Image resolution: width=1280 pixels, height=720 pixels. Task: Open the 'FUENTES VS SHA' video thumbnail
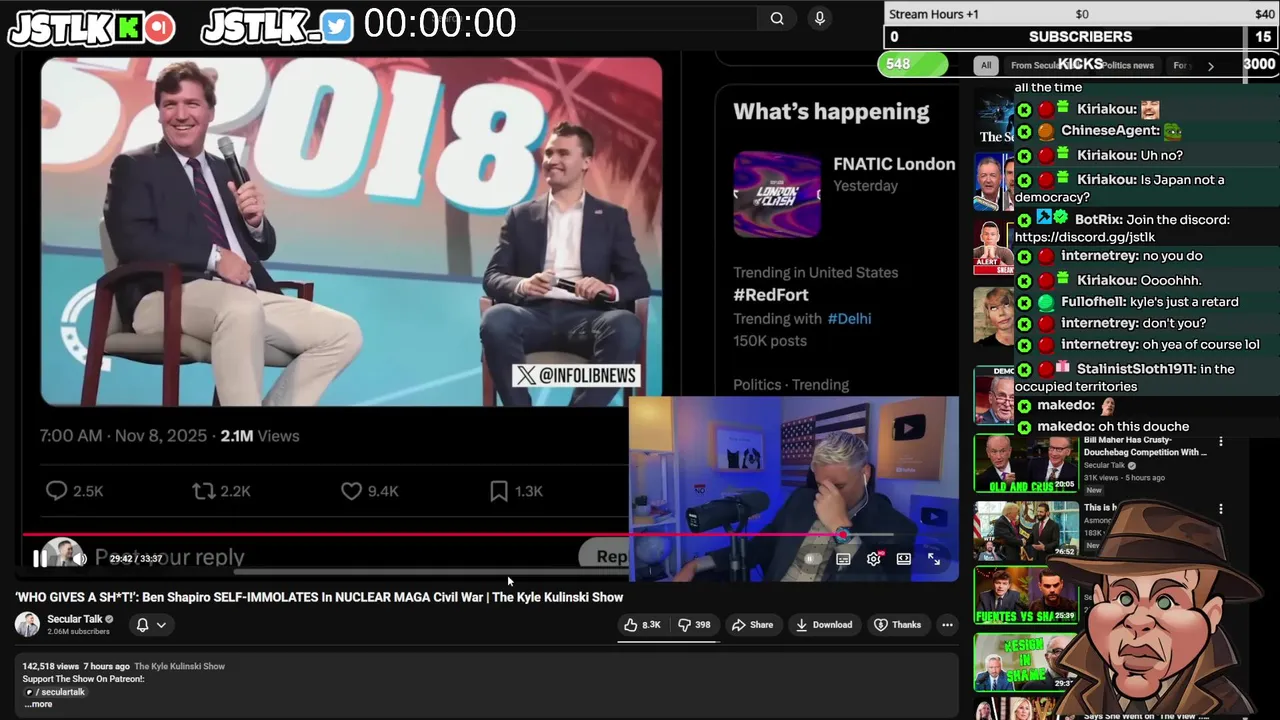pyautogui.click(x=1025, y=596)
